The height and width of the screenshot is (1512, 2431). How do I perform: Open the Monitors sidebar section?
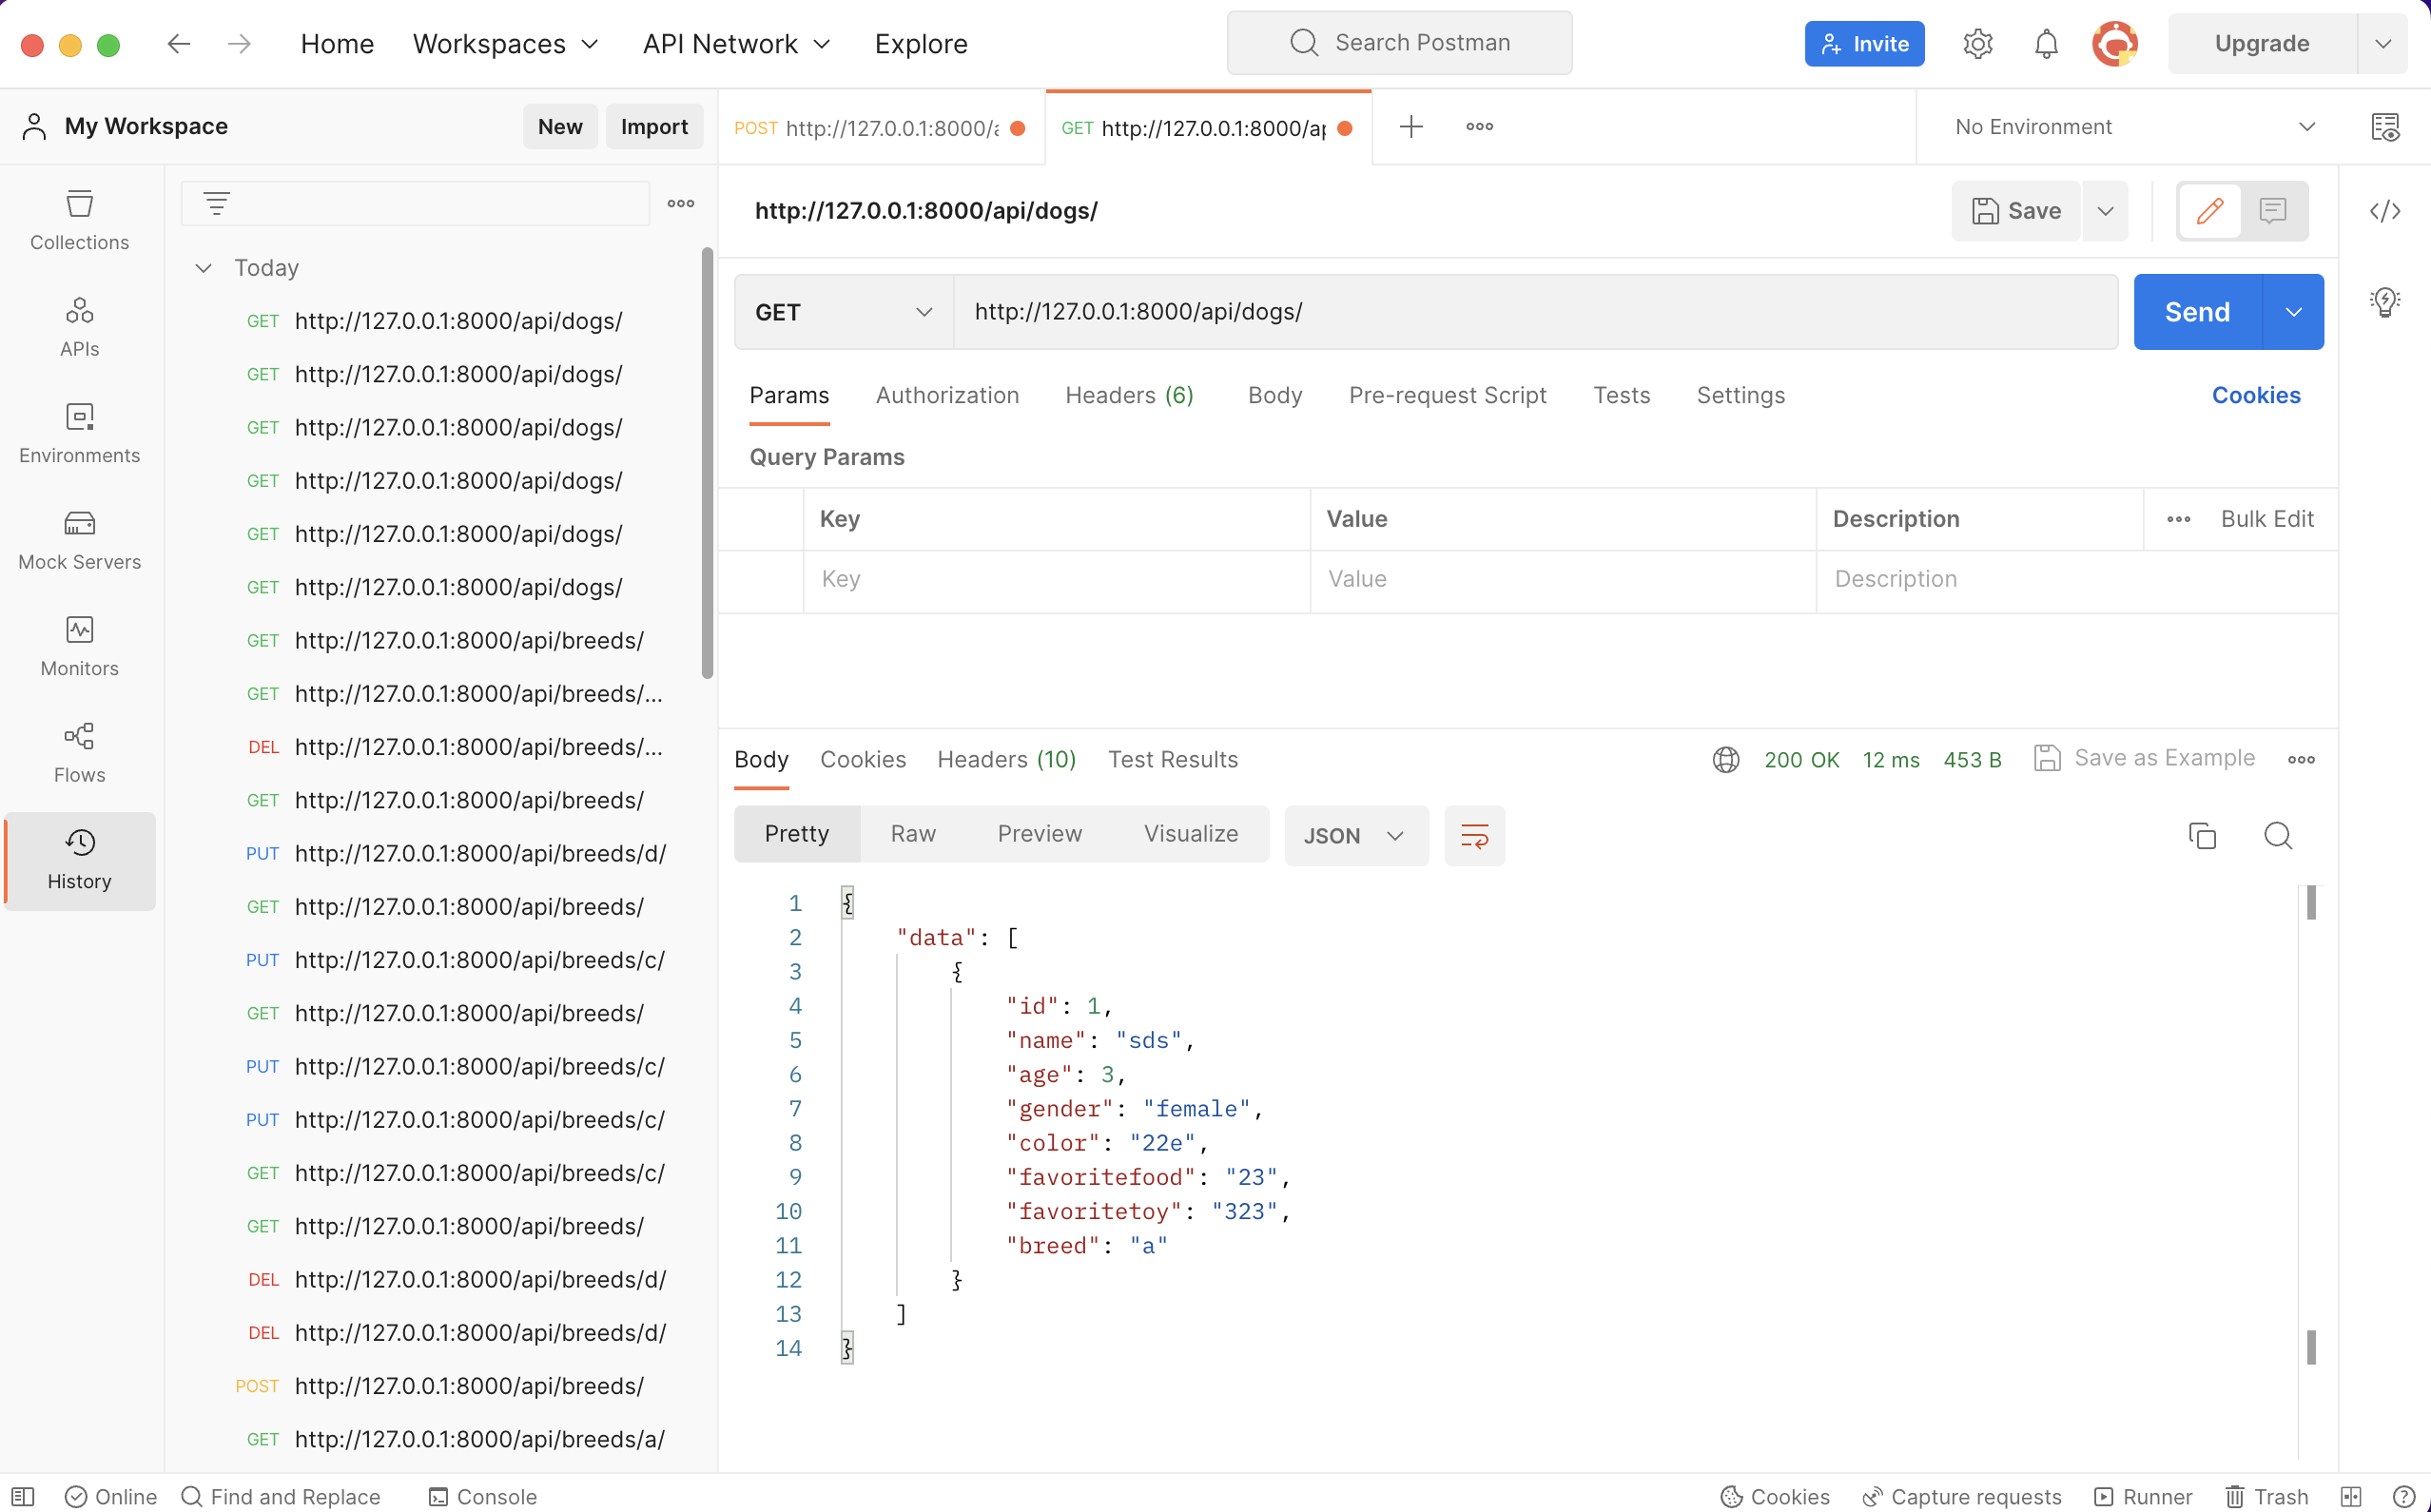coord(79,647)
